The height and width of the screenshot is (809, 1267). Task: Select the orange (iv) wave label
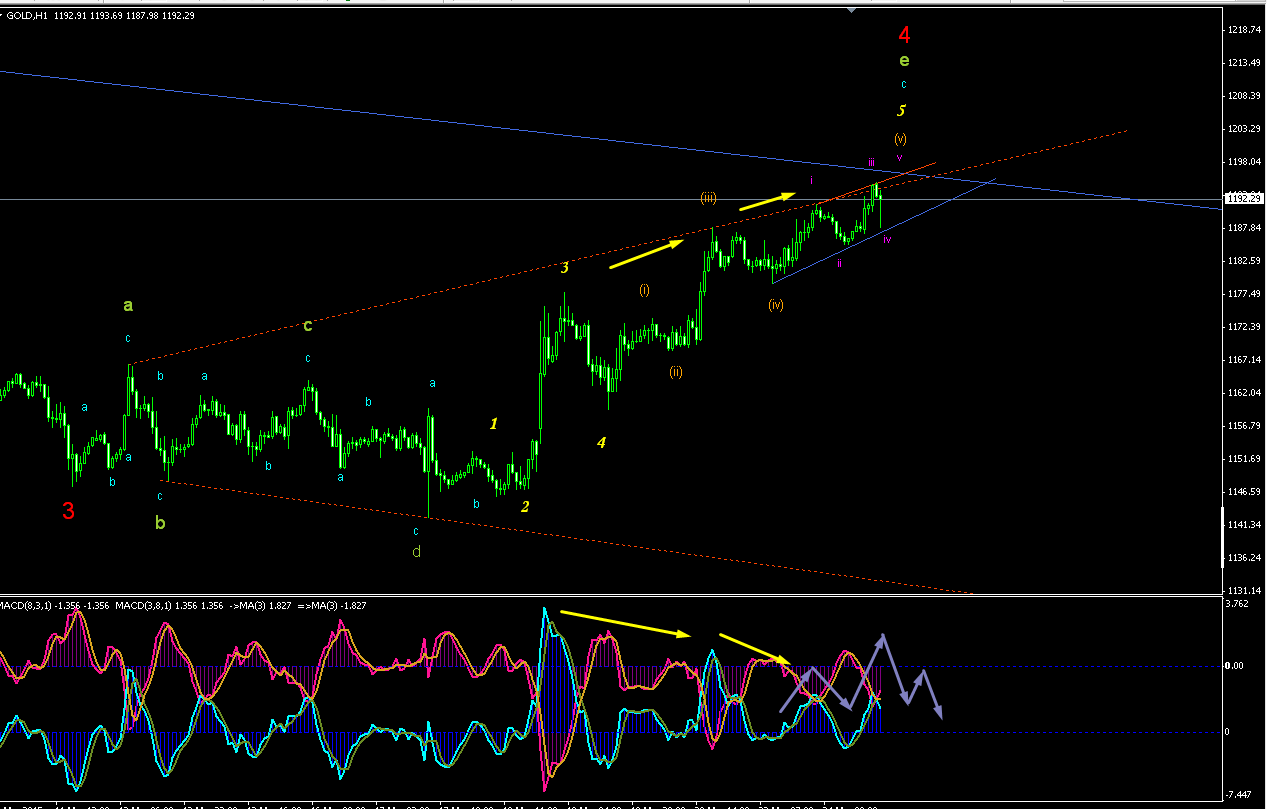point(776,304)
